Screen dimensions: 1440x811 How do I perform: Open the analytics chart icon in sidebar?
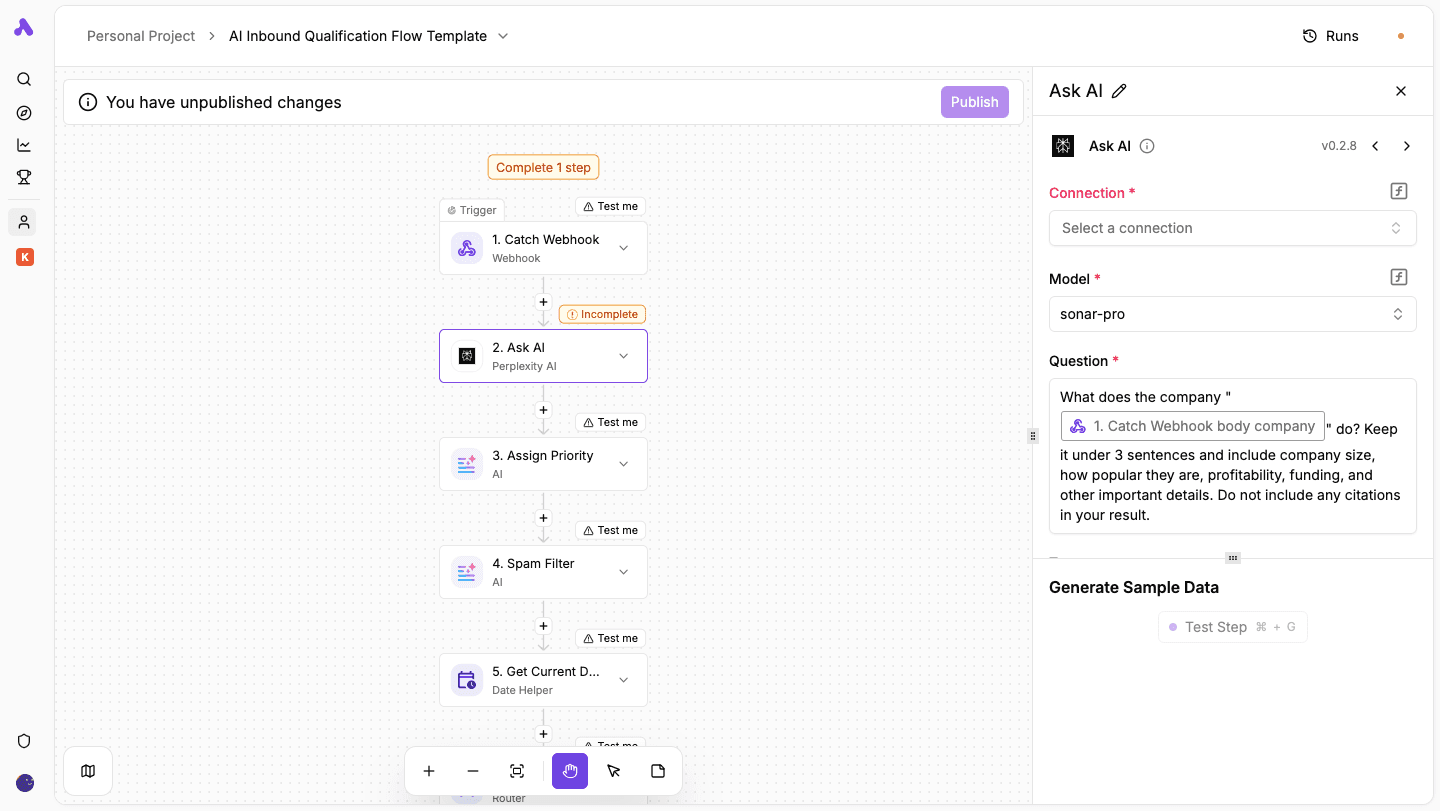24,145
